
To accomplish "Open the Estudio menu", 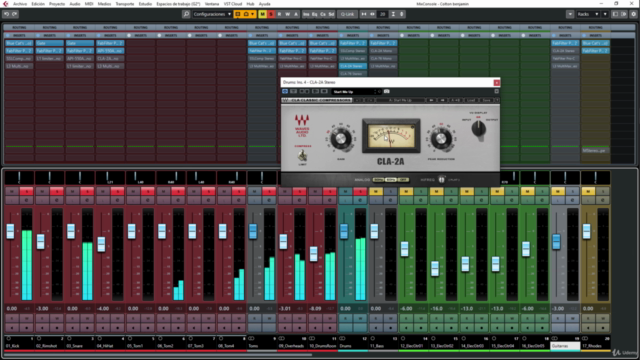I will click(145, 4).
